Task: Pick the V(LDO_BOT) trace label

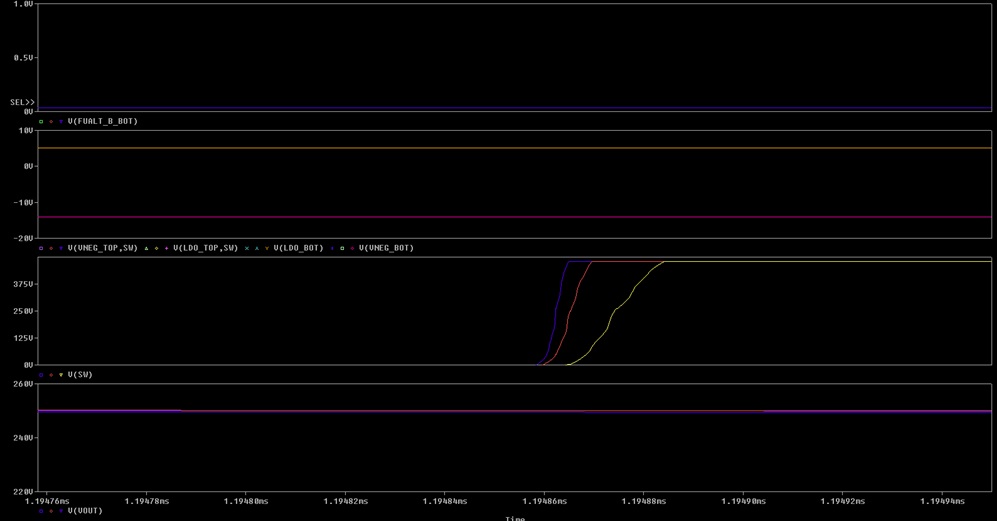Action: (298, 248)
